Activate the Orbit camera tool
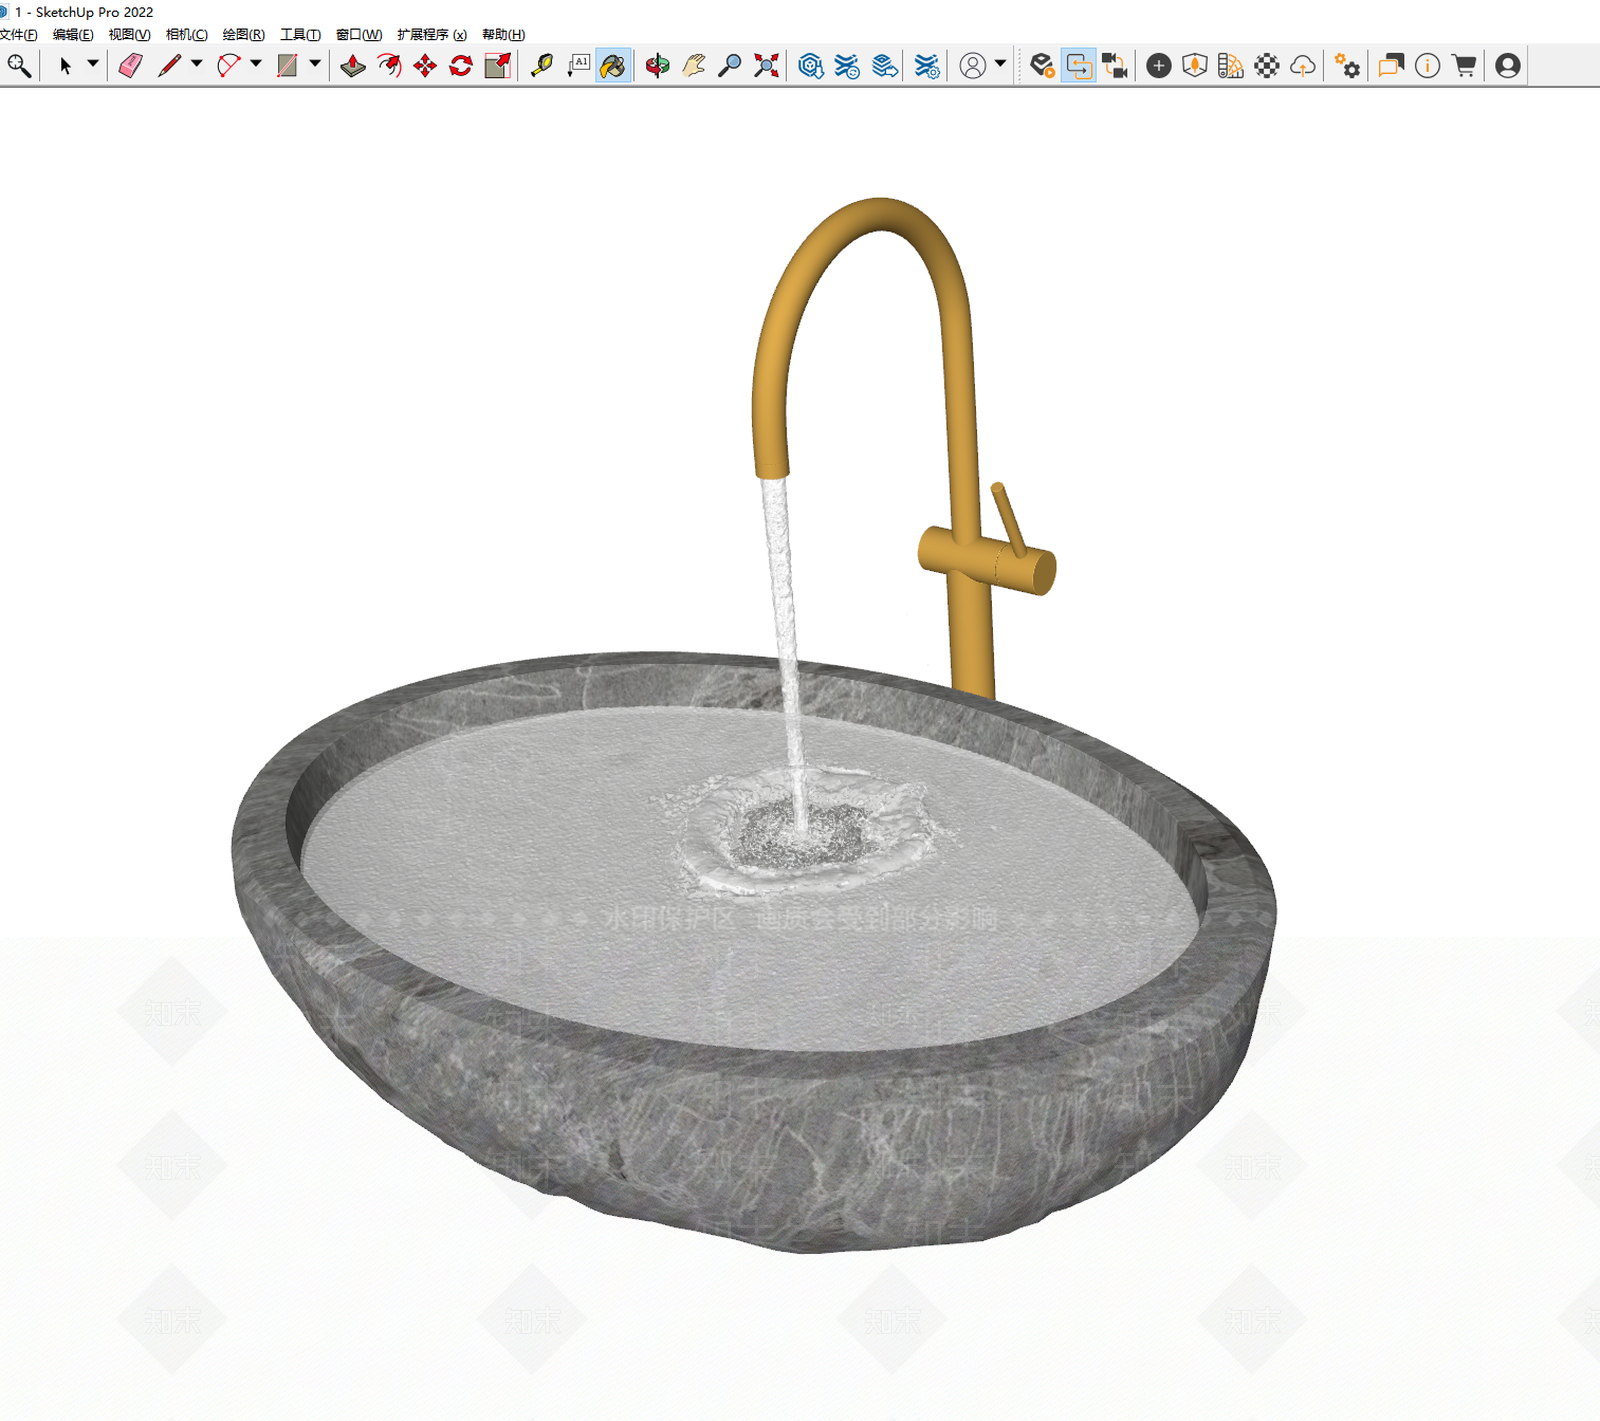The height and width of the screenshot is (1421, 1600). [x=657, y=66]
